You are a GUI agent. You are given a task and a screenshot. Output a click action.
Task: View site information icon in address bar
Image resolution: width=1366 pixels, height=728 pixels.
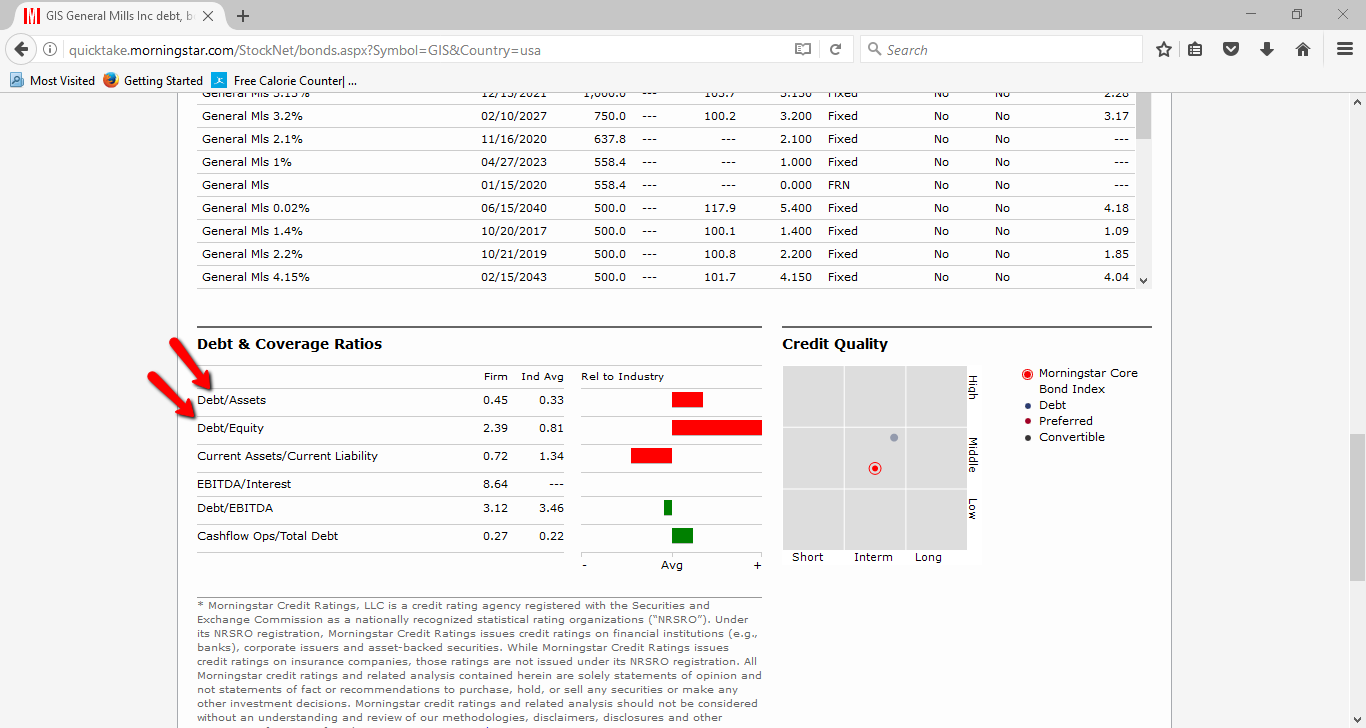tap(51, 49)
